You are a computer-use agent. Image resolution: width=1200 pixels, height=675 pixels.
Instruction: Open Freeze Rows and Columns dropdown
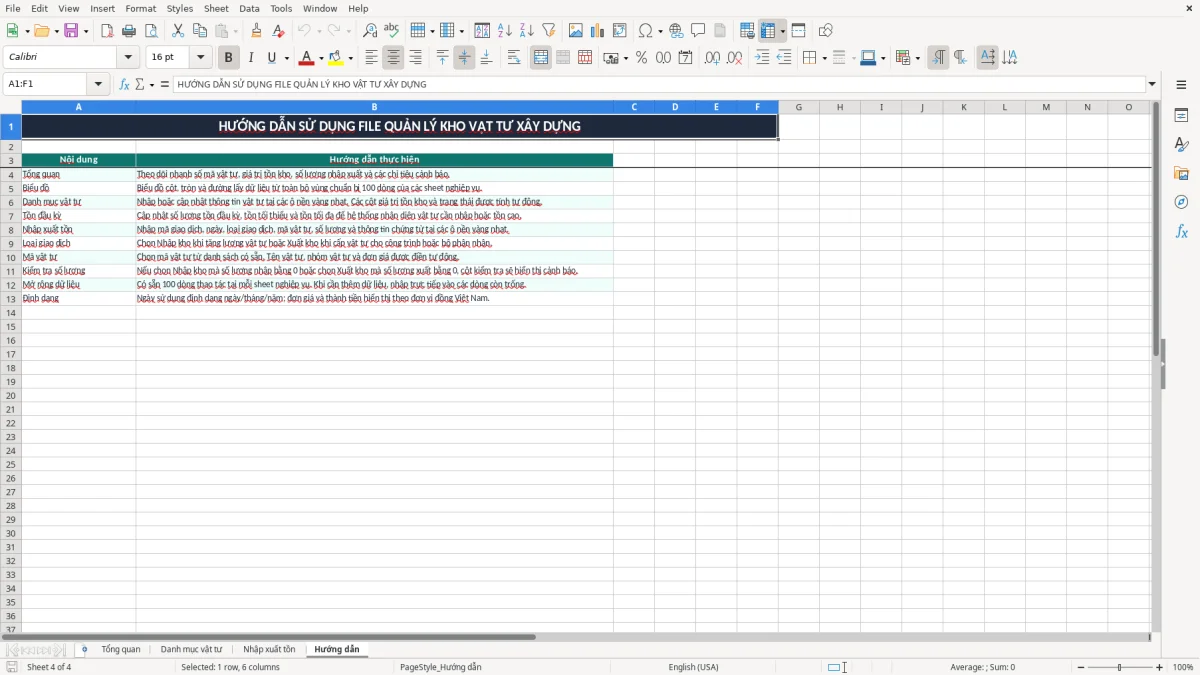(x=782, y=31)
